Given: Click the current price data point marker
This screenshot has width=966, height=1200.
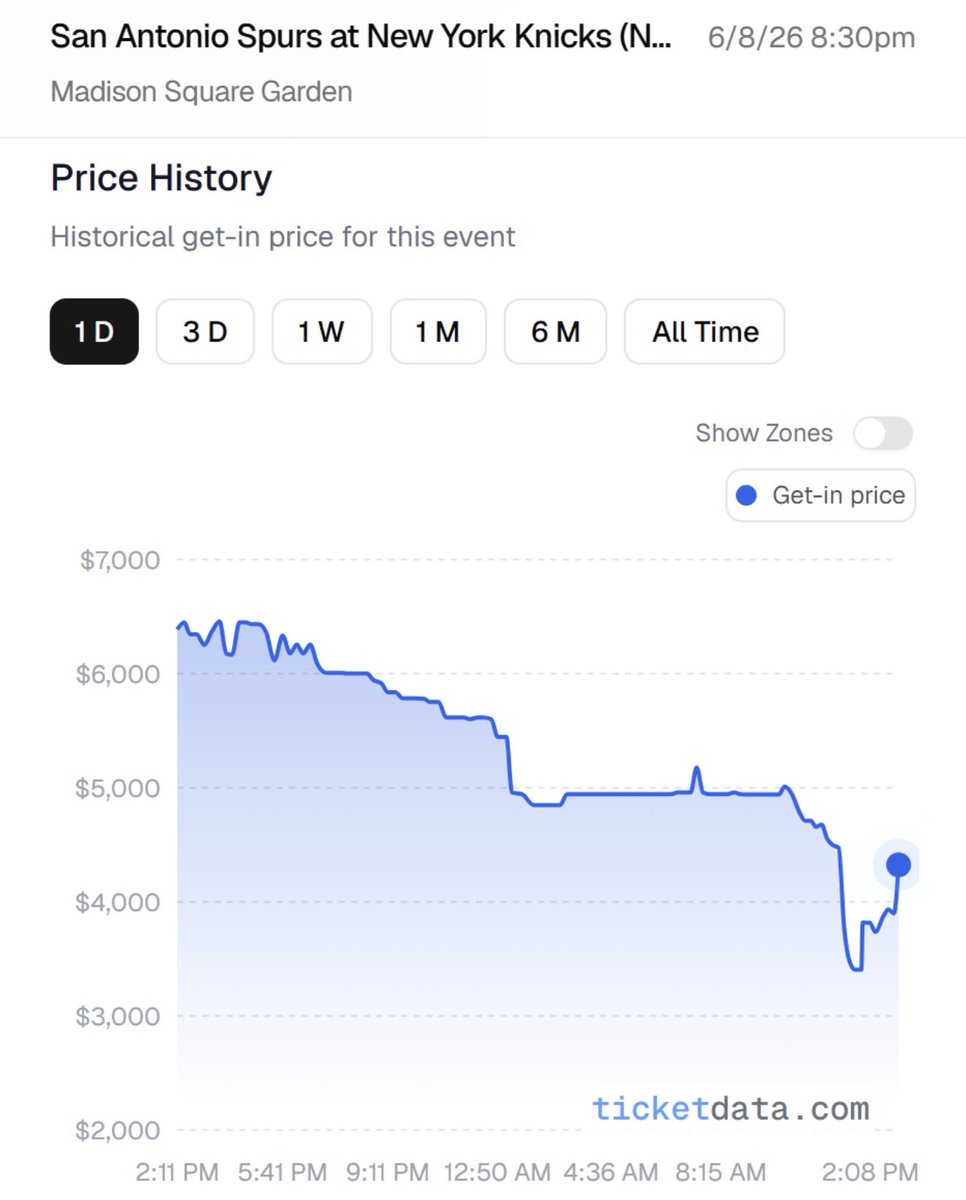Looking at the screenshot, I should (898, 865).
